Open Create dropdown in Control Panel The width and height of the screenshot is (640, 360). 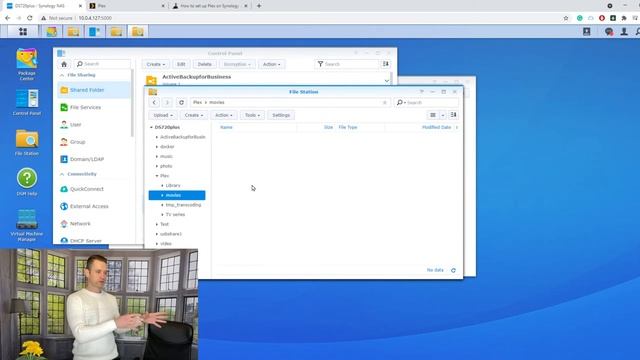point(156,64)
